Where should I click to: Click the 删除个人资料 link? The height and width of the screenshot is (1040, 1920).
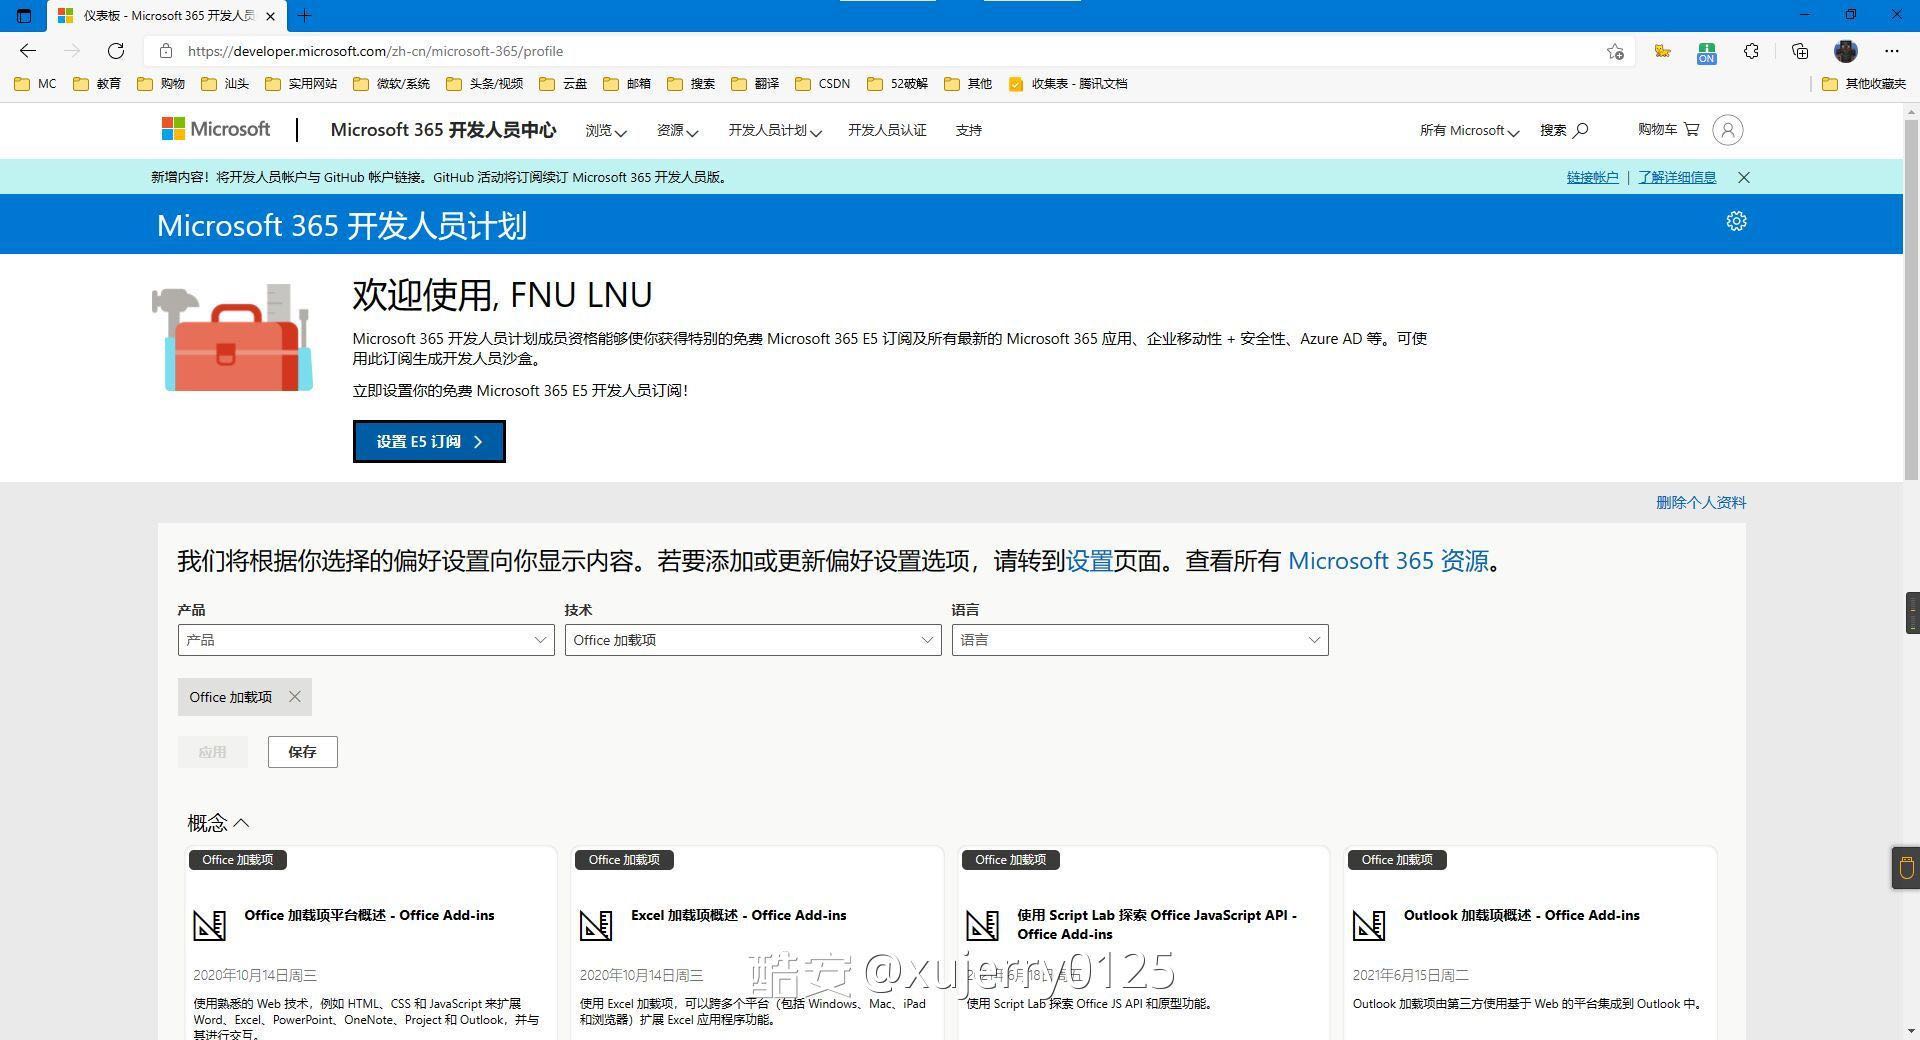coord(1700,502)
